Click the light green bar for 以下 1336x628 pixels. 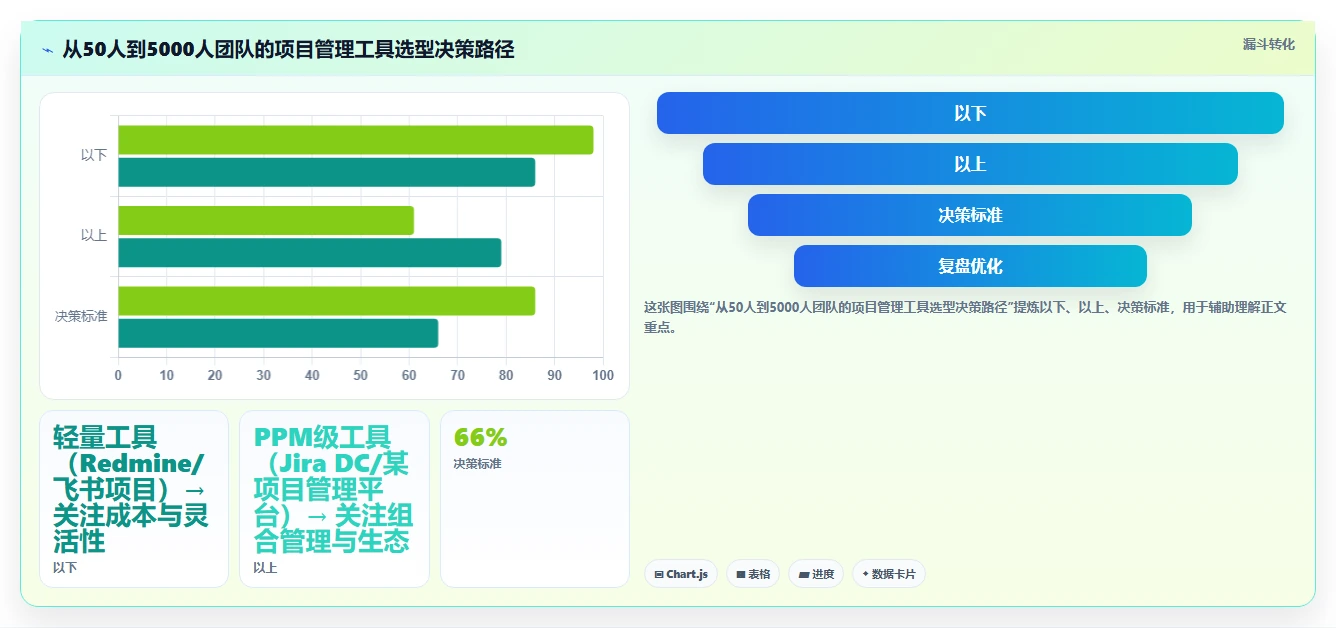[356, 140]
